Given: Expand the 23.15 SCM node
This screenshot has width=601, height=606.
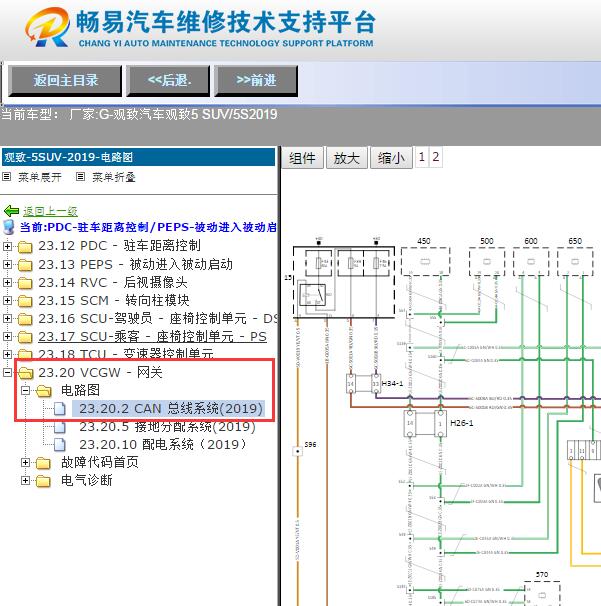Looking at the screenshot, I should 7,300.
